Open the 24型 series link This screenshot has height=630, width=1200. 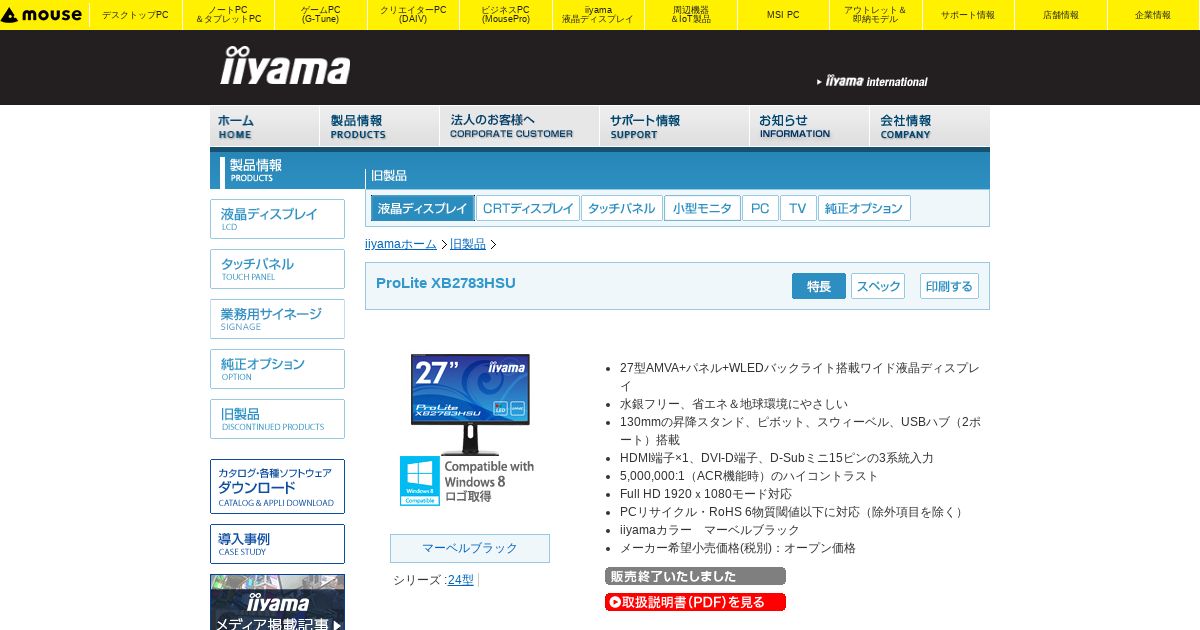tap(461, 580)
